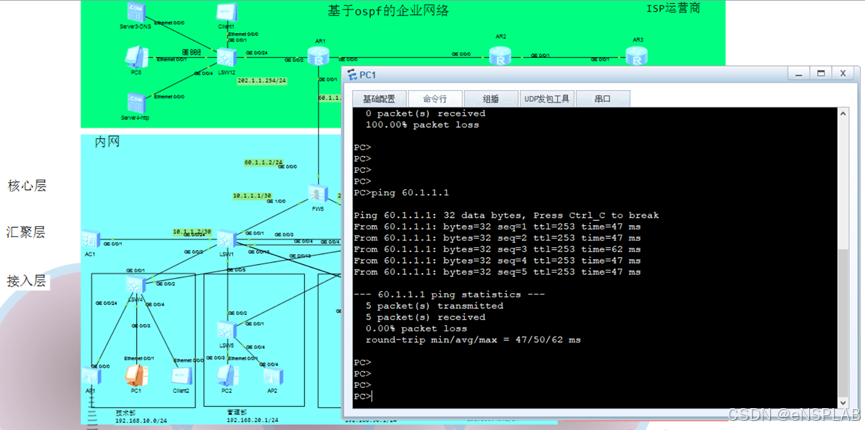This screenshot has height=430, width=865.
Task: Select the FW5 firewall icon
Action: tap(318, 194)
